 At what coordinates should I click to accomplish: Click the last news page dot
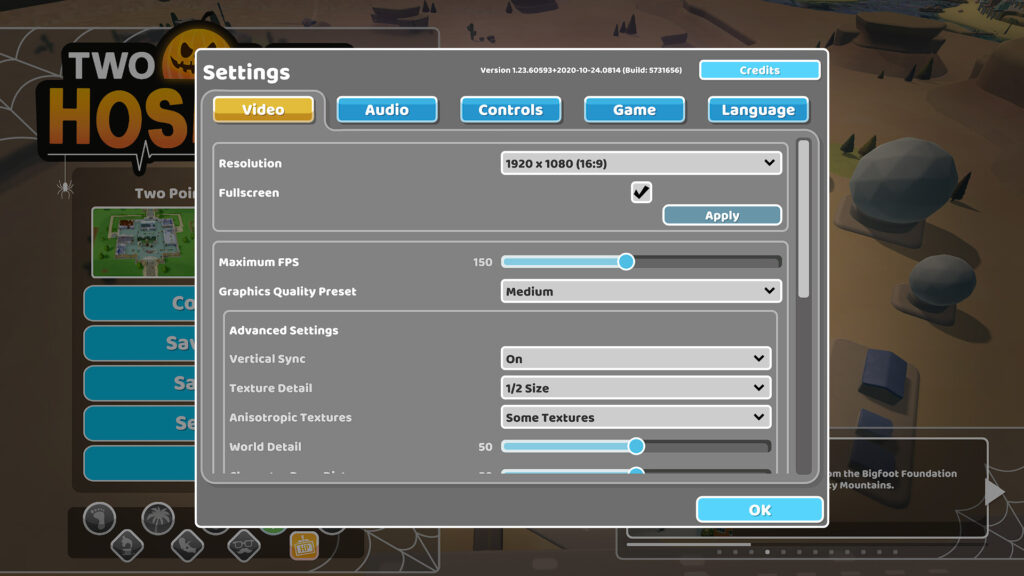(895, 552)
